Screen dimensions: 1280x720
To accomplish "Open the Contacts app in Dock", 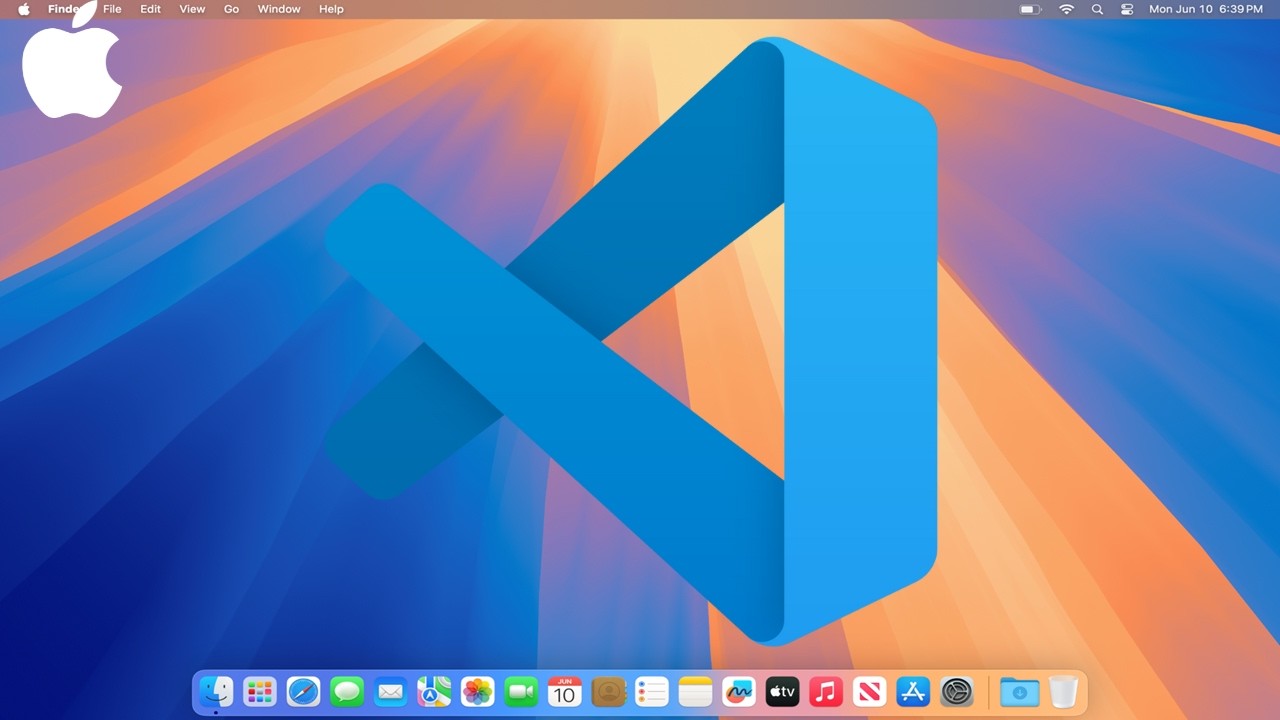I will pyautogui.click(x=608, y=691).
